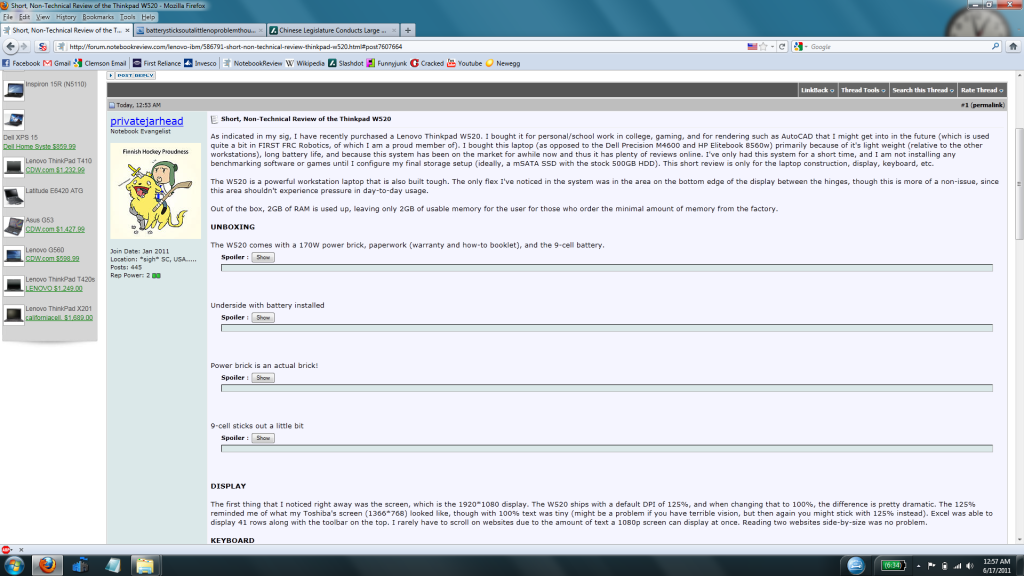Viewport: 1024px width, 576px height.
Task: Click the Adblock Plus icon in status bar
Action: [x=6, y=550]
